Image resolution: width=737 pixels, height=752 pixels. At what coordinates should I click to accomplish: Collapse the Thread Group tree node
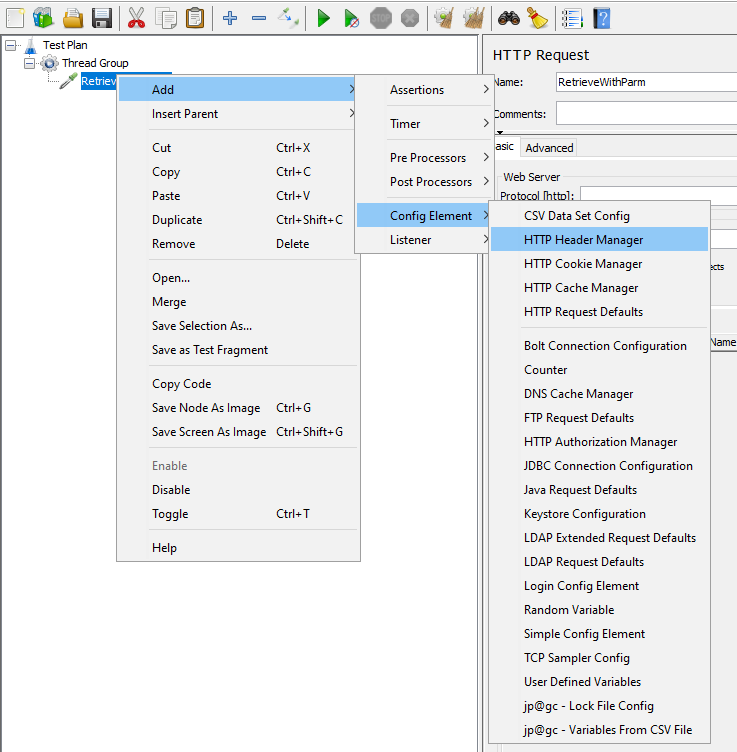point(29,63)
